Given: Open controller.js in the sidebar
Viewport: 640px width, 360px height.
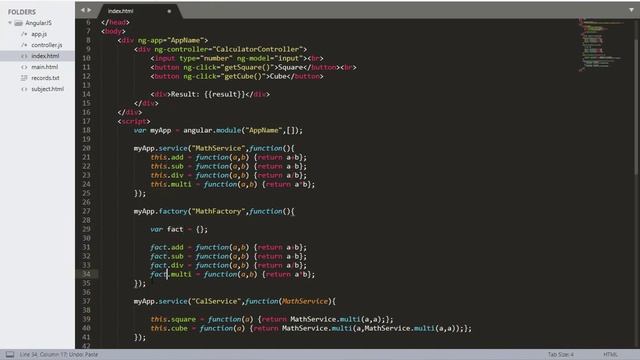Looking at the screenshot, I should point(47,45).
